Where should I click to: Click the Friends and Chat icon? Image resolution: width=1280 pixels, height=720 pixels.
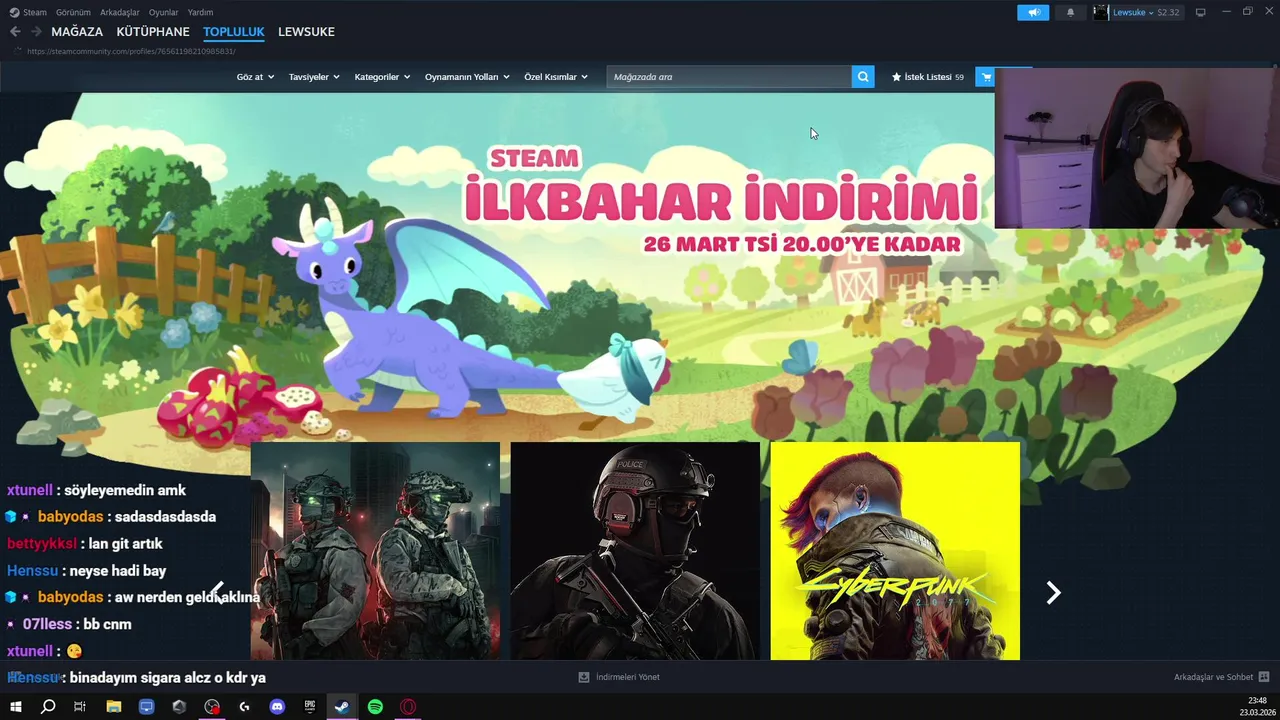point(1264,677)
